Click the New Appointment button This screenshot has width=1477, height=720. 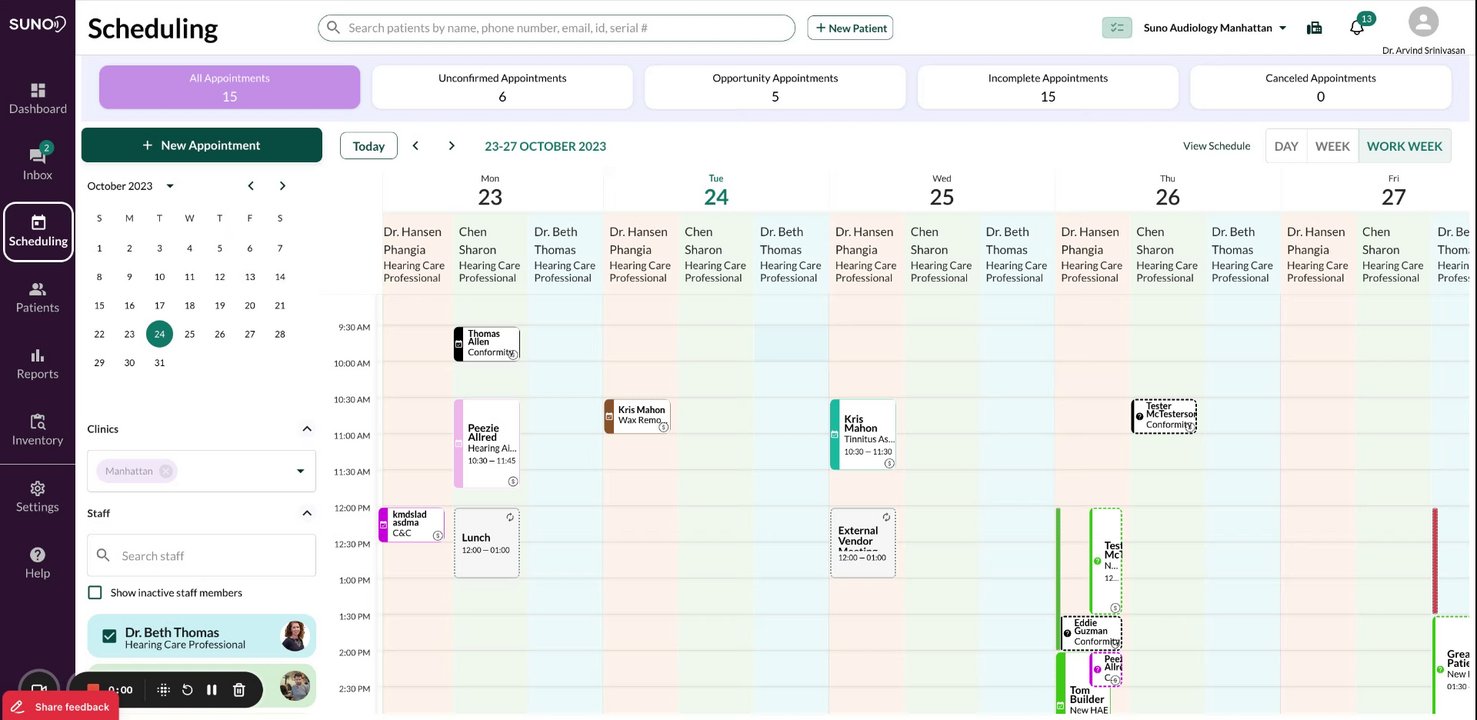point(202,145)
